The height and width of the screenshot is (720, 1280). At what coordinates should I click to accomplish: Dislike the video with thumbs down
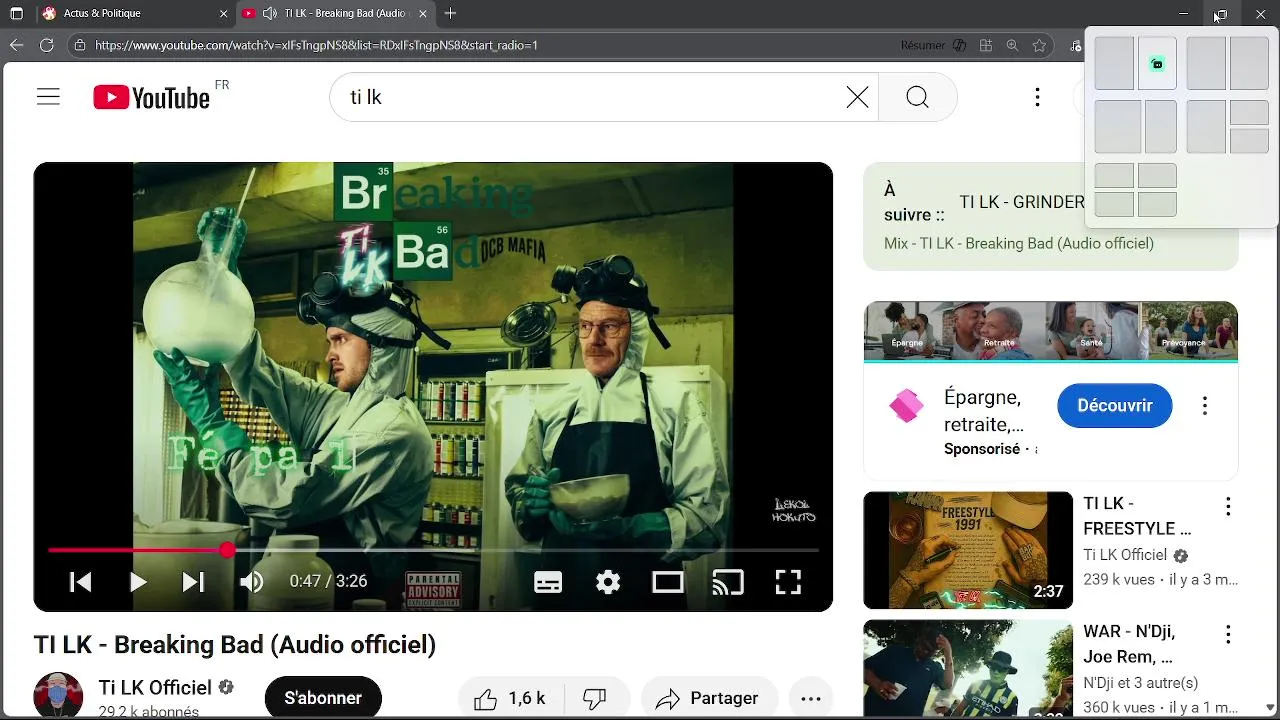point(596,698)
